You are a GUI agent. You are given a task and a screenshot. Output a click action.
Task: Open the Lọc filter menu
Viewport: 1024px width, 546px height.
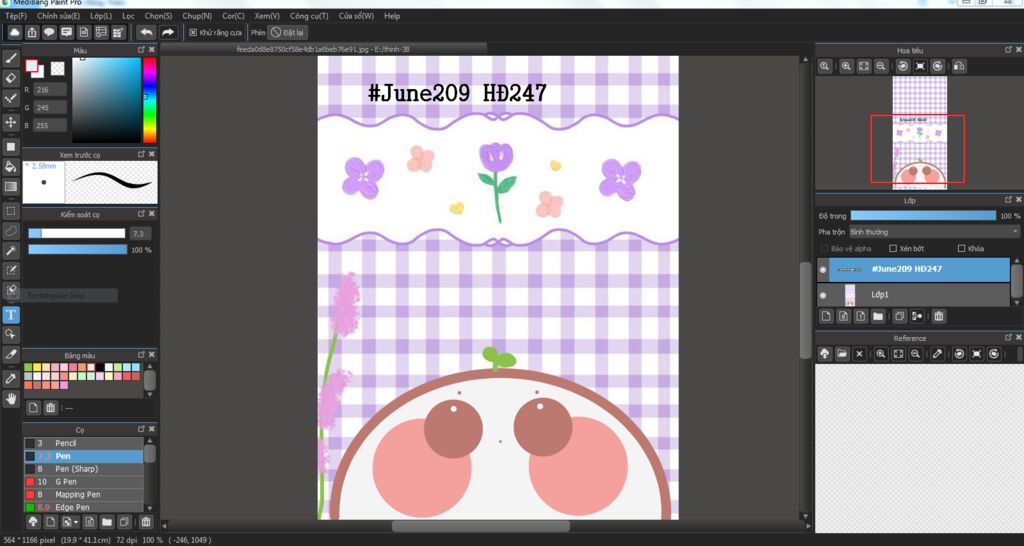[128, 16]
